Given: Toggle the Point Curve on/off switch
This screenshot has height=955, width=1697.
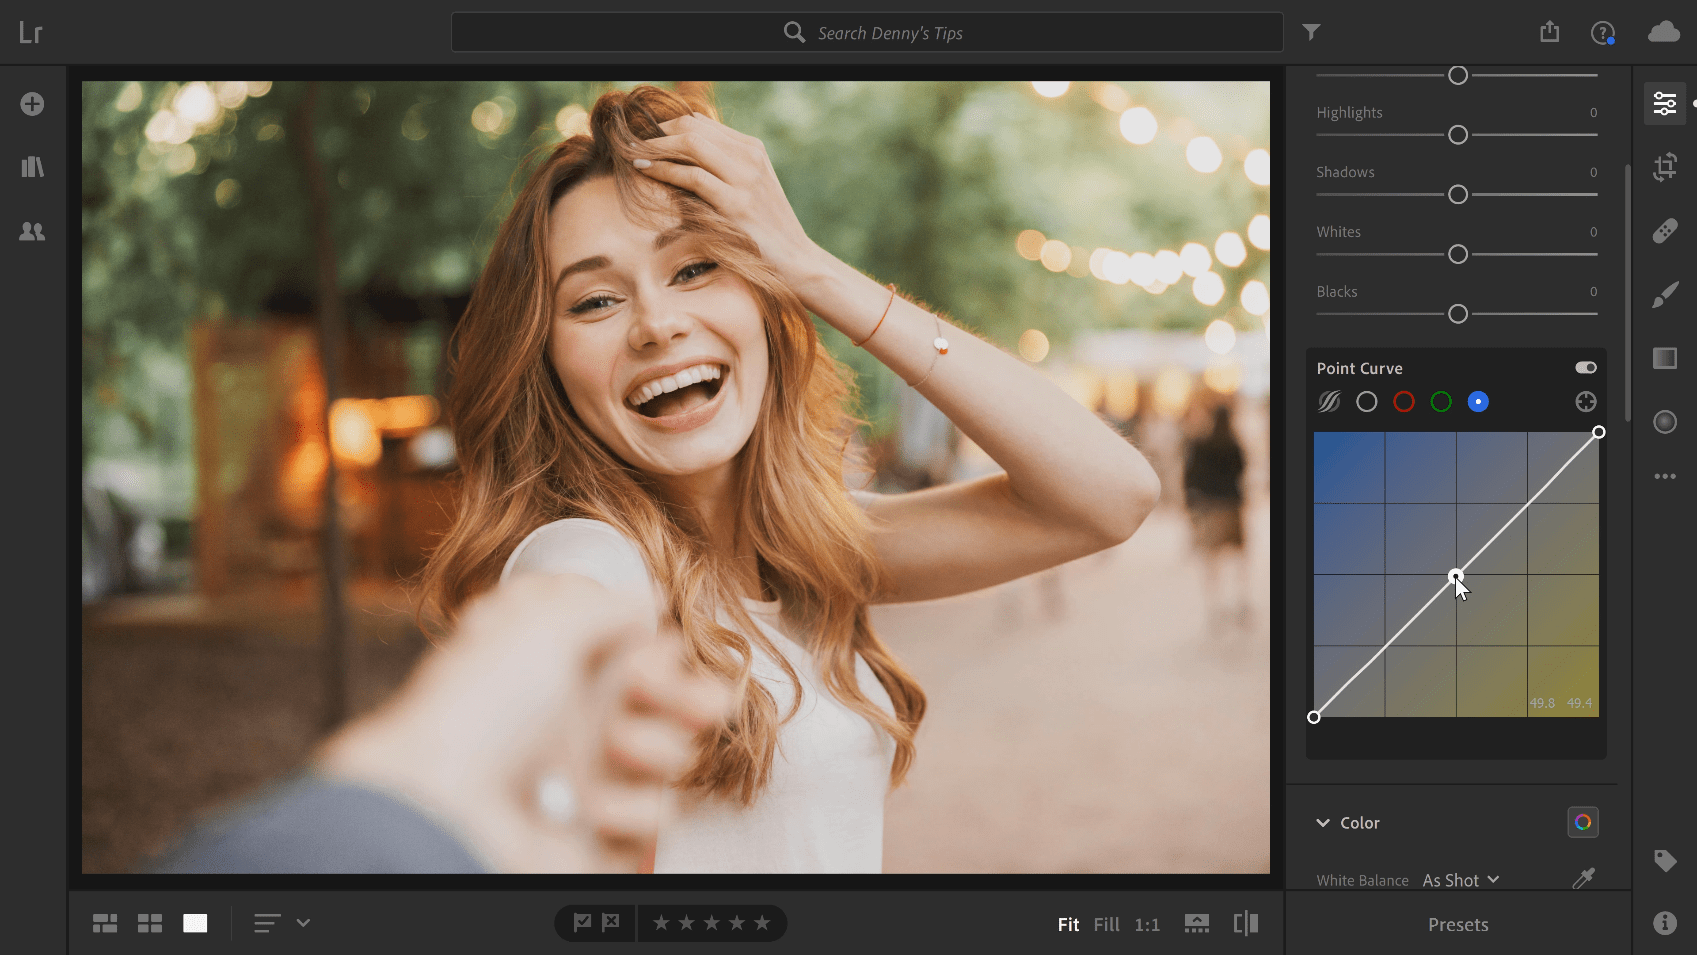Looking at the screenshot, I should pos(1585,368).
